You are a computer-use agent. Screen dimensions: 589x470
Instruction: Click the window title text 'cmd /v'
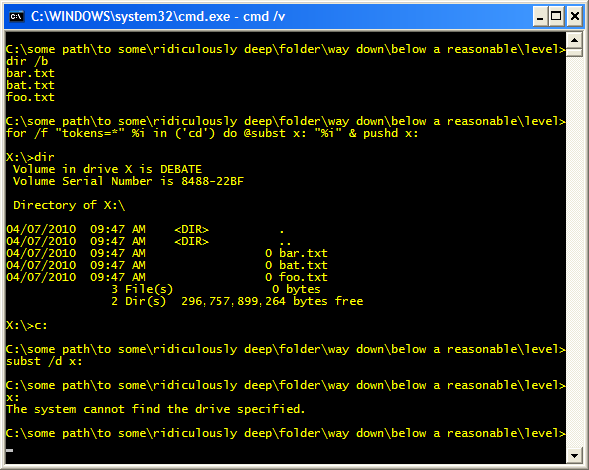click(x=264, y=17)
